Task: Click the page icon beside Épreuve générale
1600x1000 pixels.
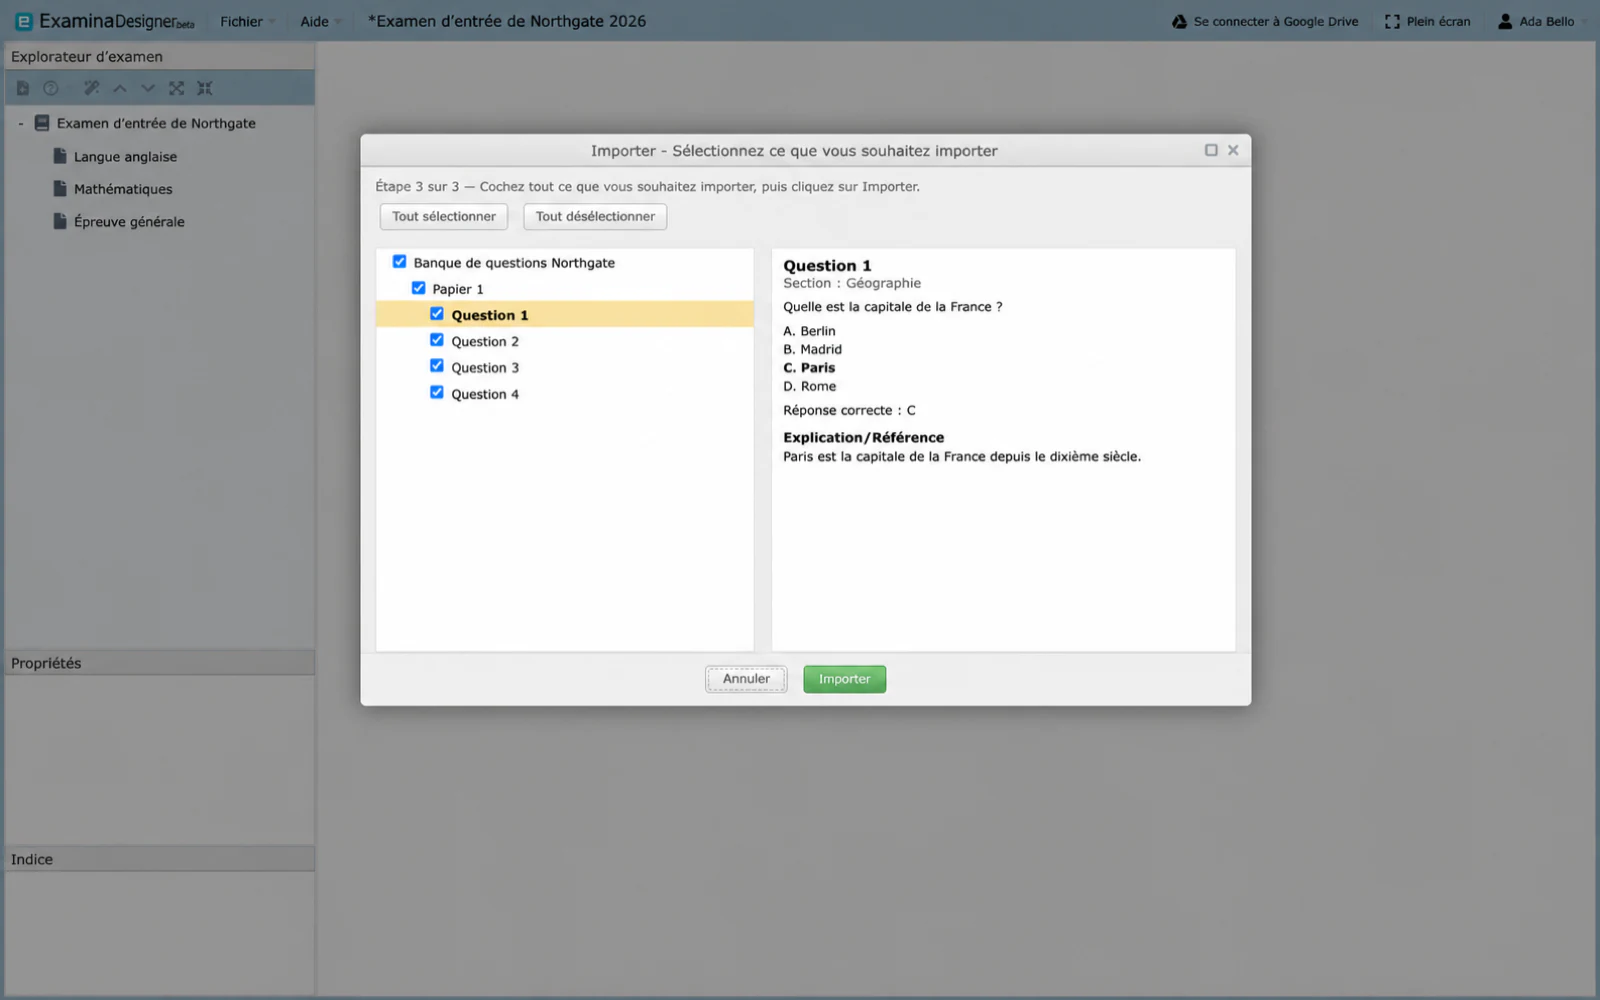Action: [60, 221]
